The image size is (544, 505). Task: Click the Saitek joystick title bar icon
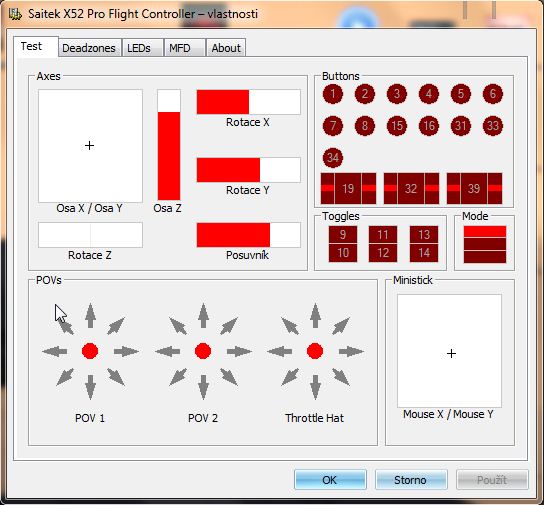(x=15, y=14)
